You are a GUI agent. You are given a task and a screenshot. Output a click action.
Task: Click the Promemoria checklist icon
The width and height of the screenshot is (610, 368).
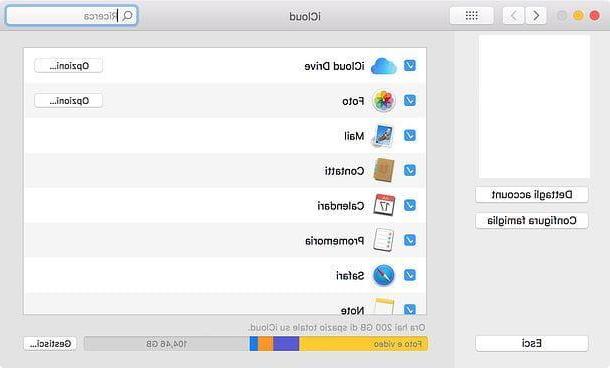click(384, 240)
